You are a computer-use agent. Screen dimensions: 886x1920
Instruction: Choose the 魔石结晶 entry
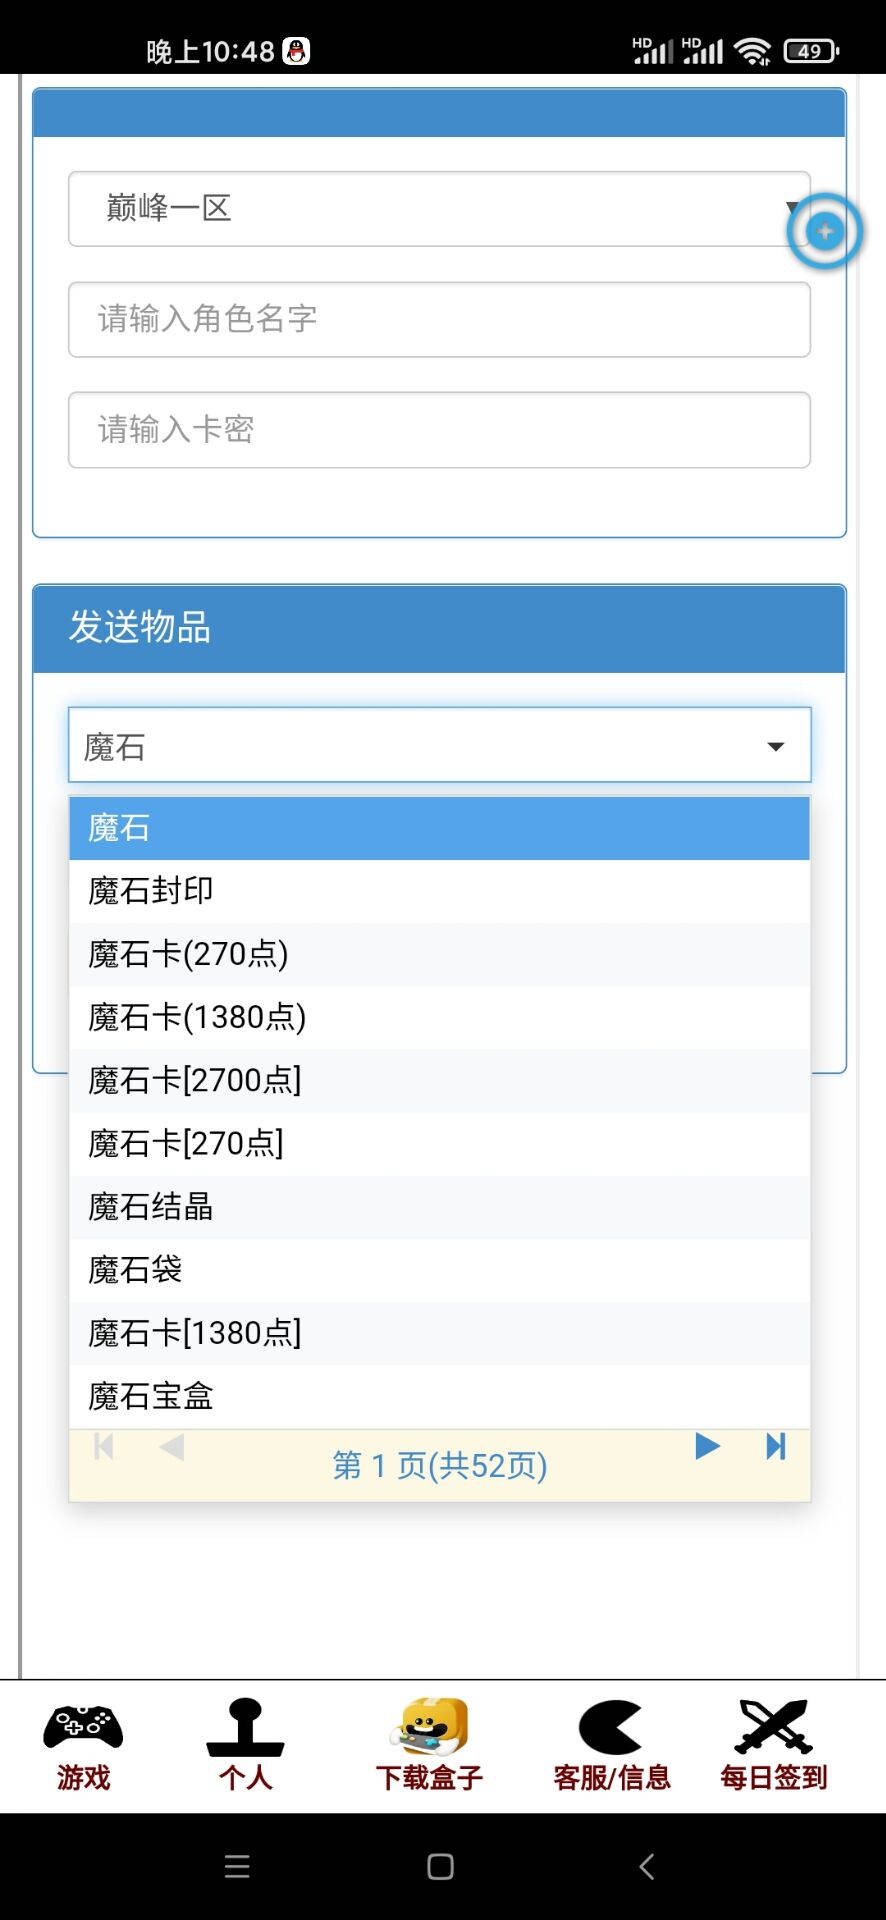[439, 1207]
